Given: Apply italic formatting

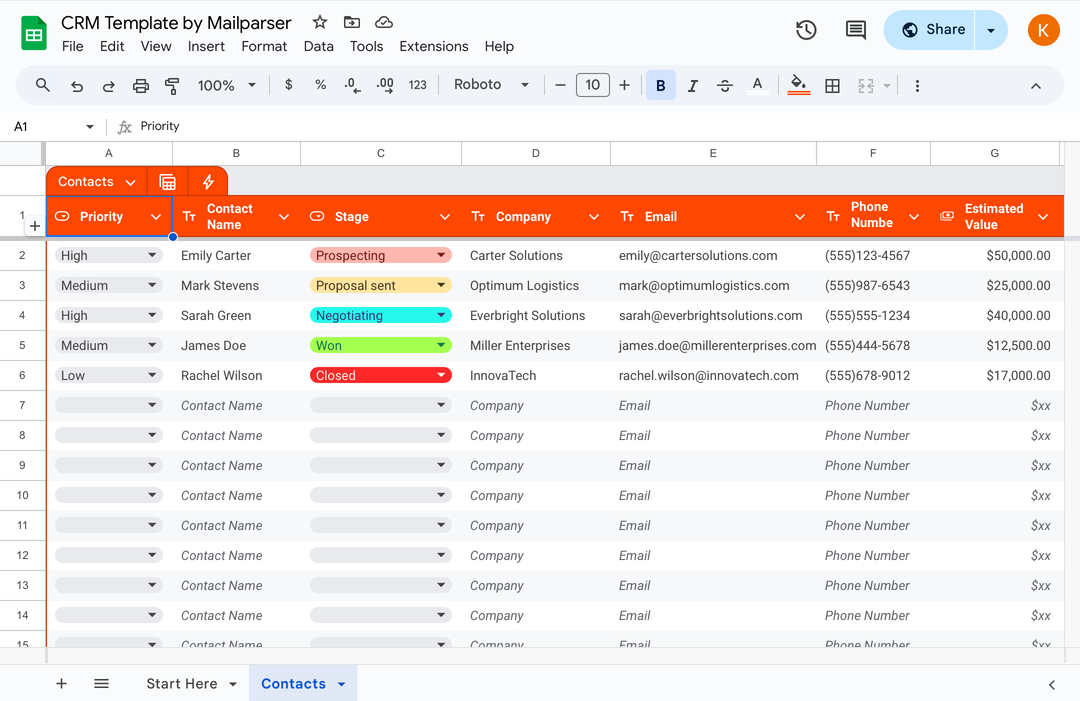Looking at the screenshot, I should click(693, 85).
